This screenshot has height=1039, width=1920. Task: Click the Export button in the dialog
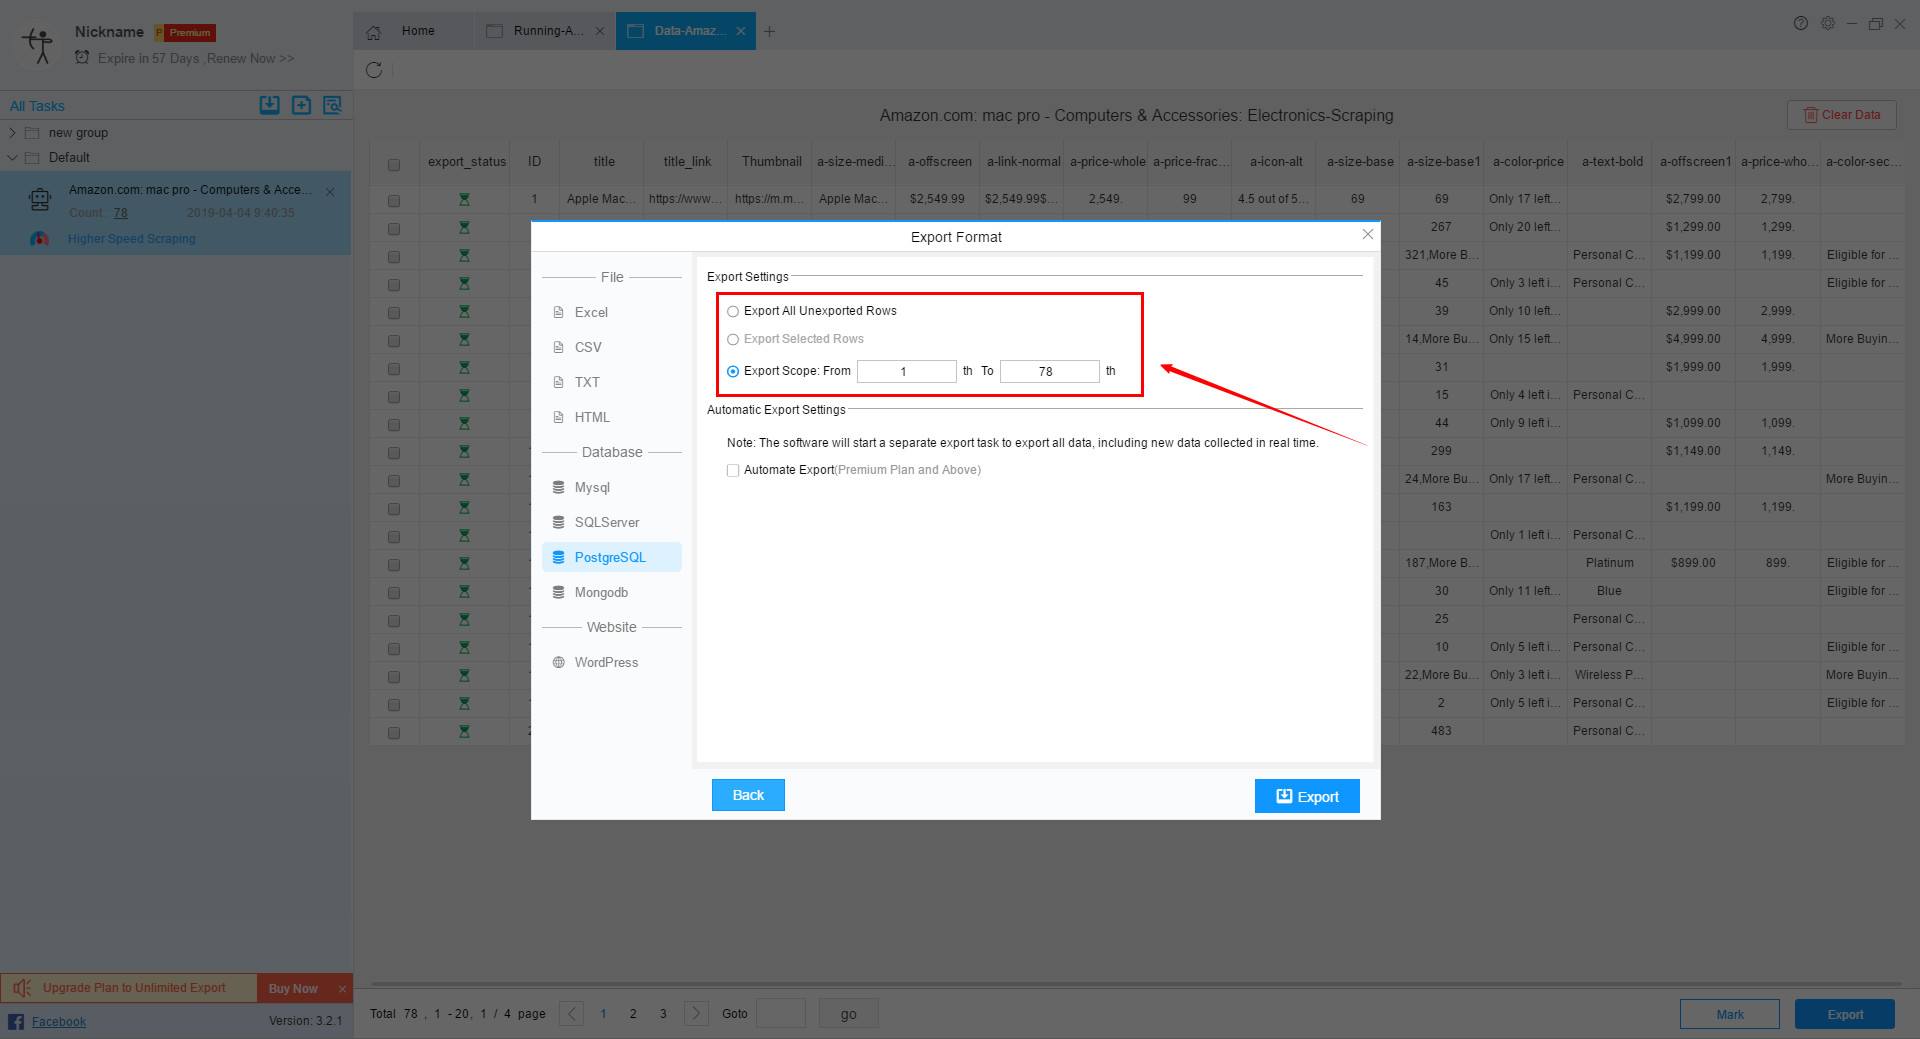[x=1306, y=796]
